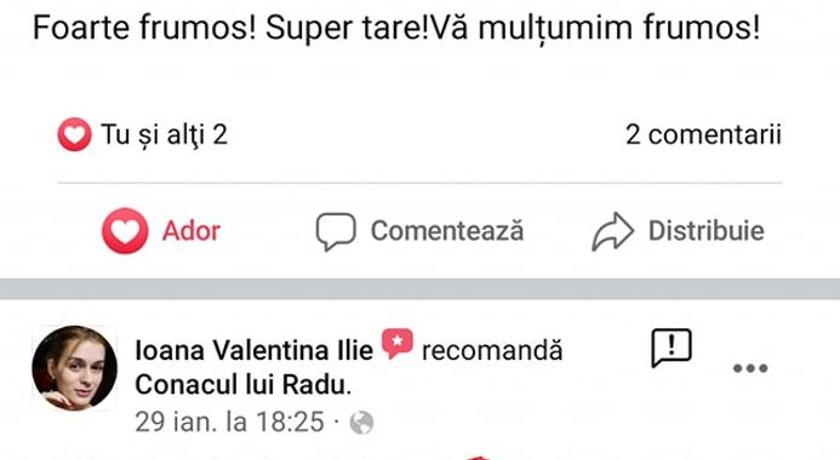Click the speech bubble comment icon
The height and width of the screenshot is (460, 840).
coord(336,232)
